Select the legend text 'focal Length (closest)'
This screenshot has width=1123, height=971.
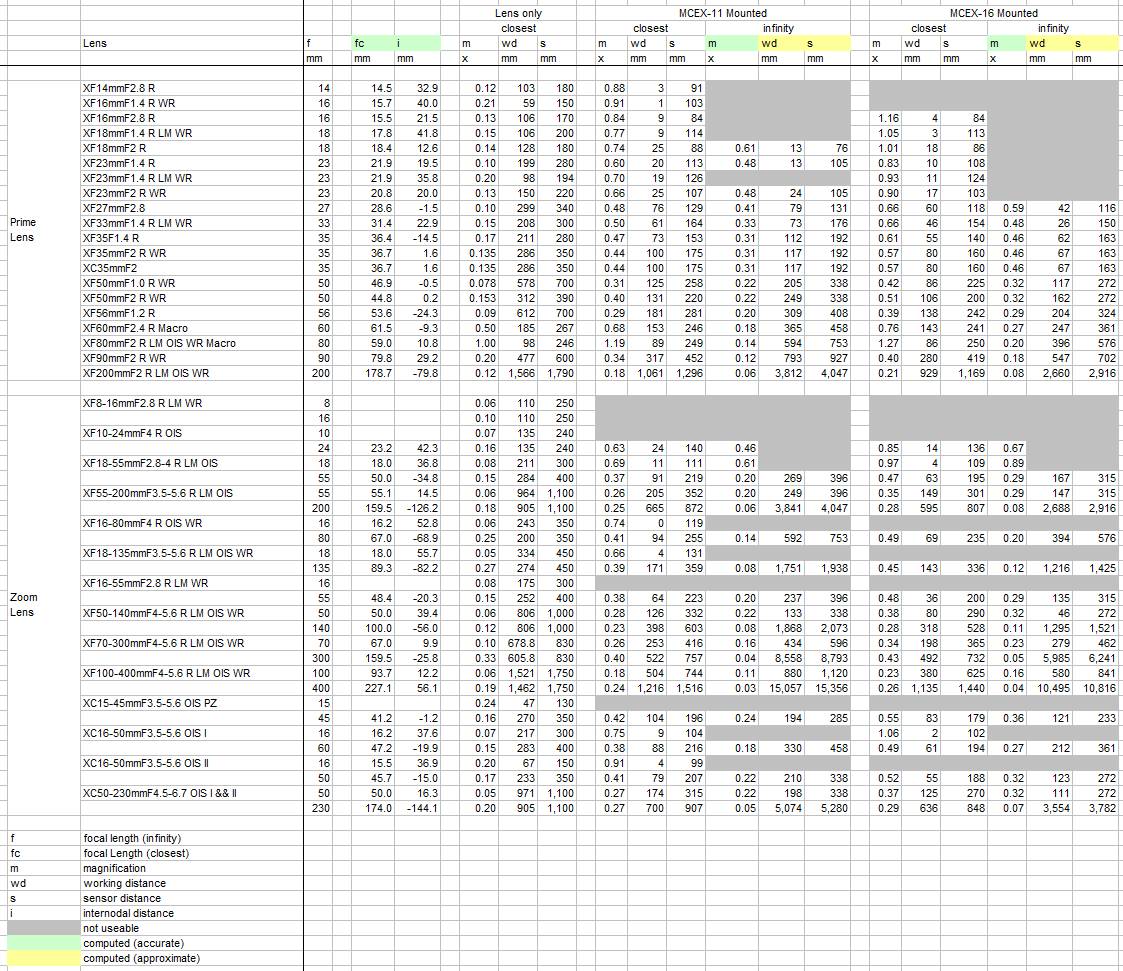tap(136, 854)
